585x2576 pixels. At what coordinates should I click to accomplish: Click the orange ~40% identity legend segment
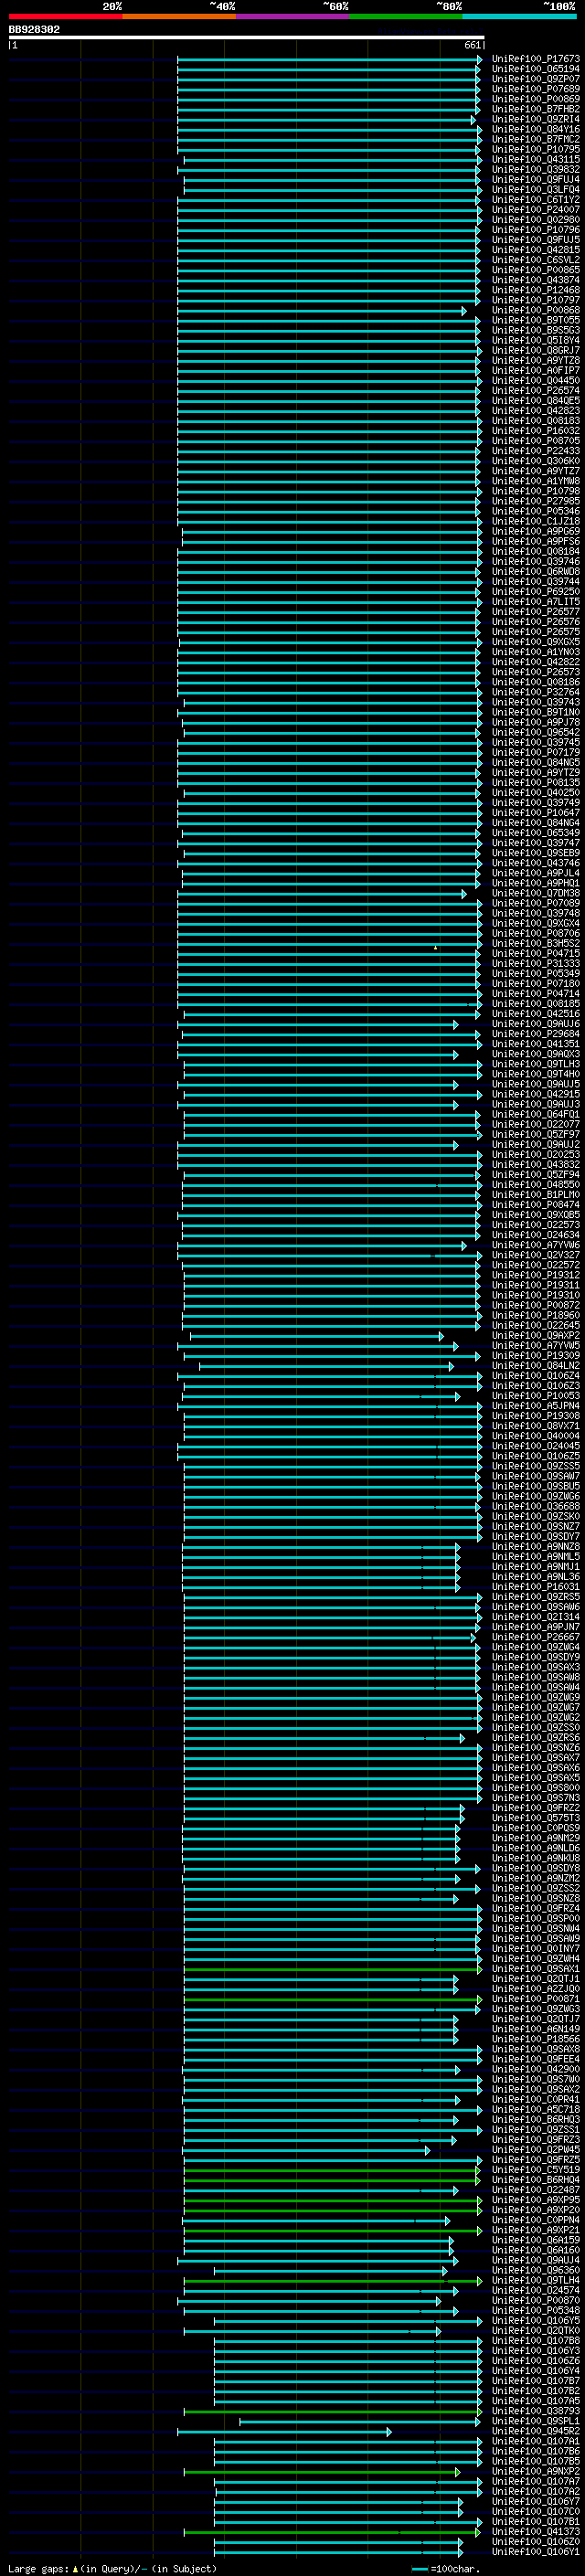click(x=179, y=16)
